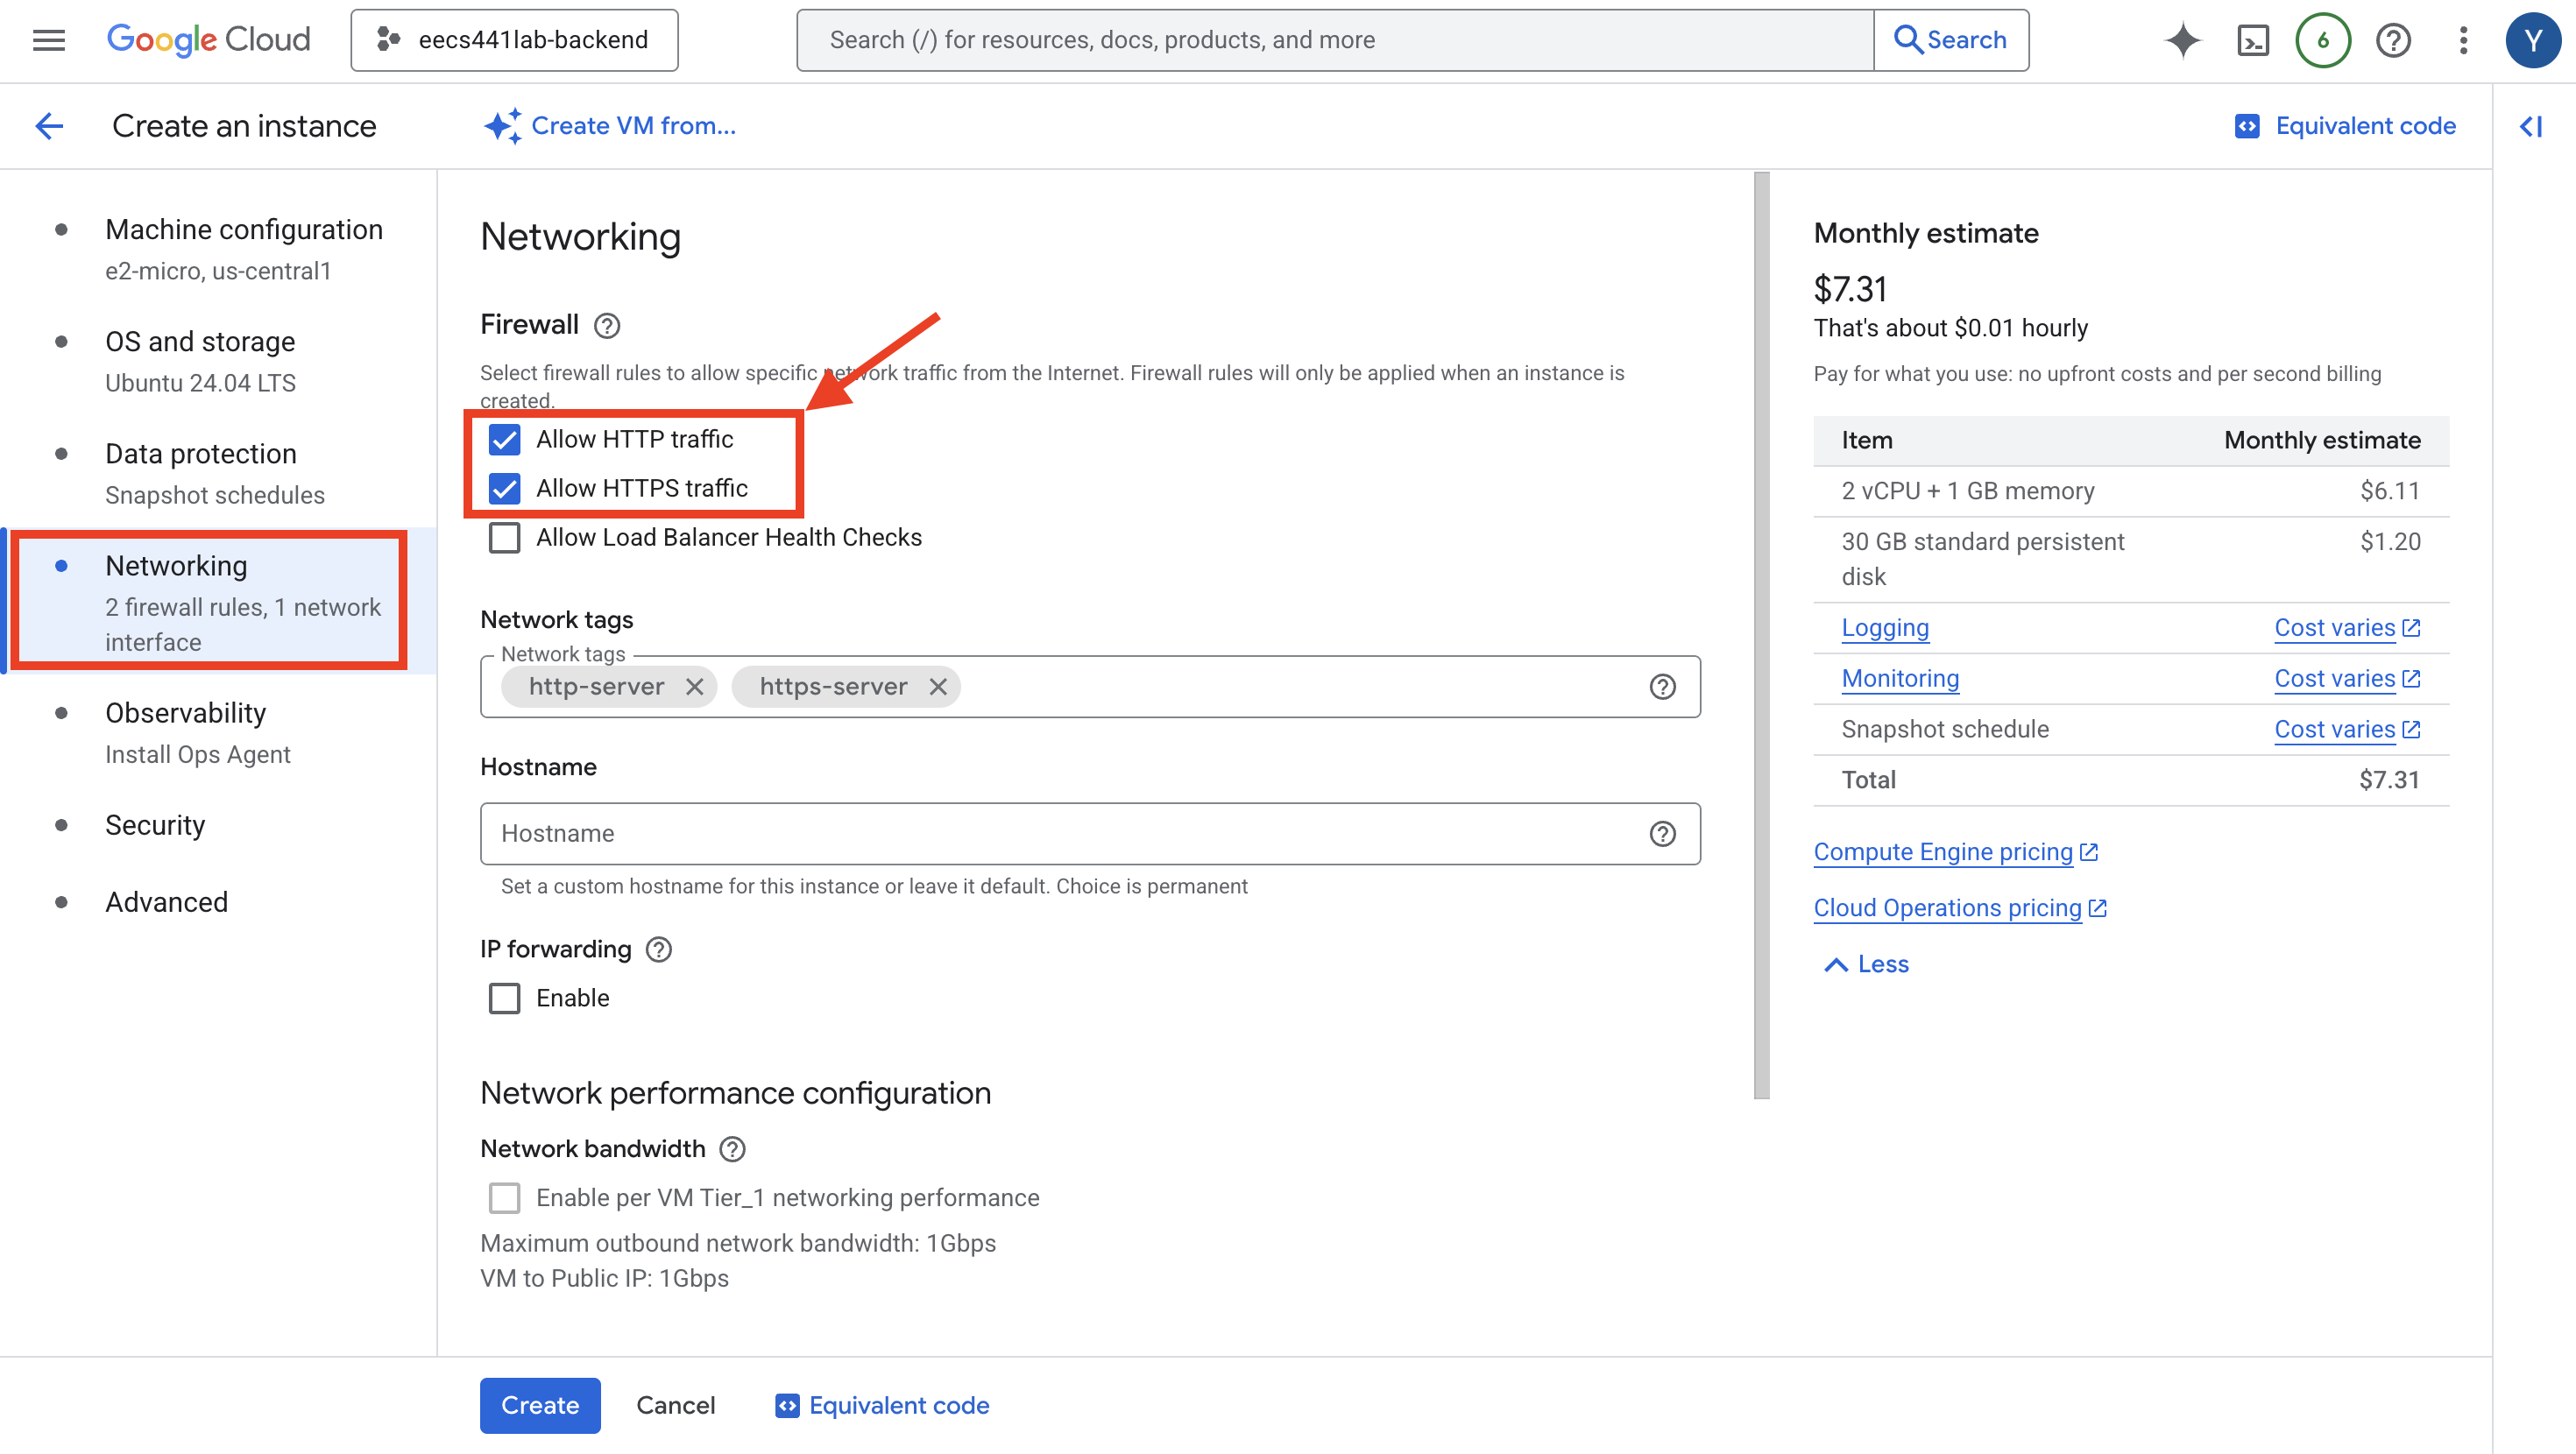2576x1454 pixels.
Task: Open the eecs441lab-backend project selector
Action: pyautogui.click(x=514, y=40)
